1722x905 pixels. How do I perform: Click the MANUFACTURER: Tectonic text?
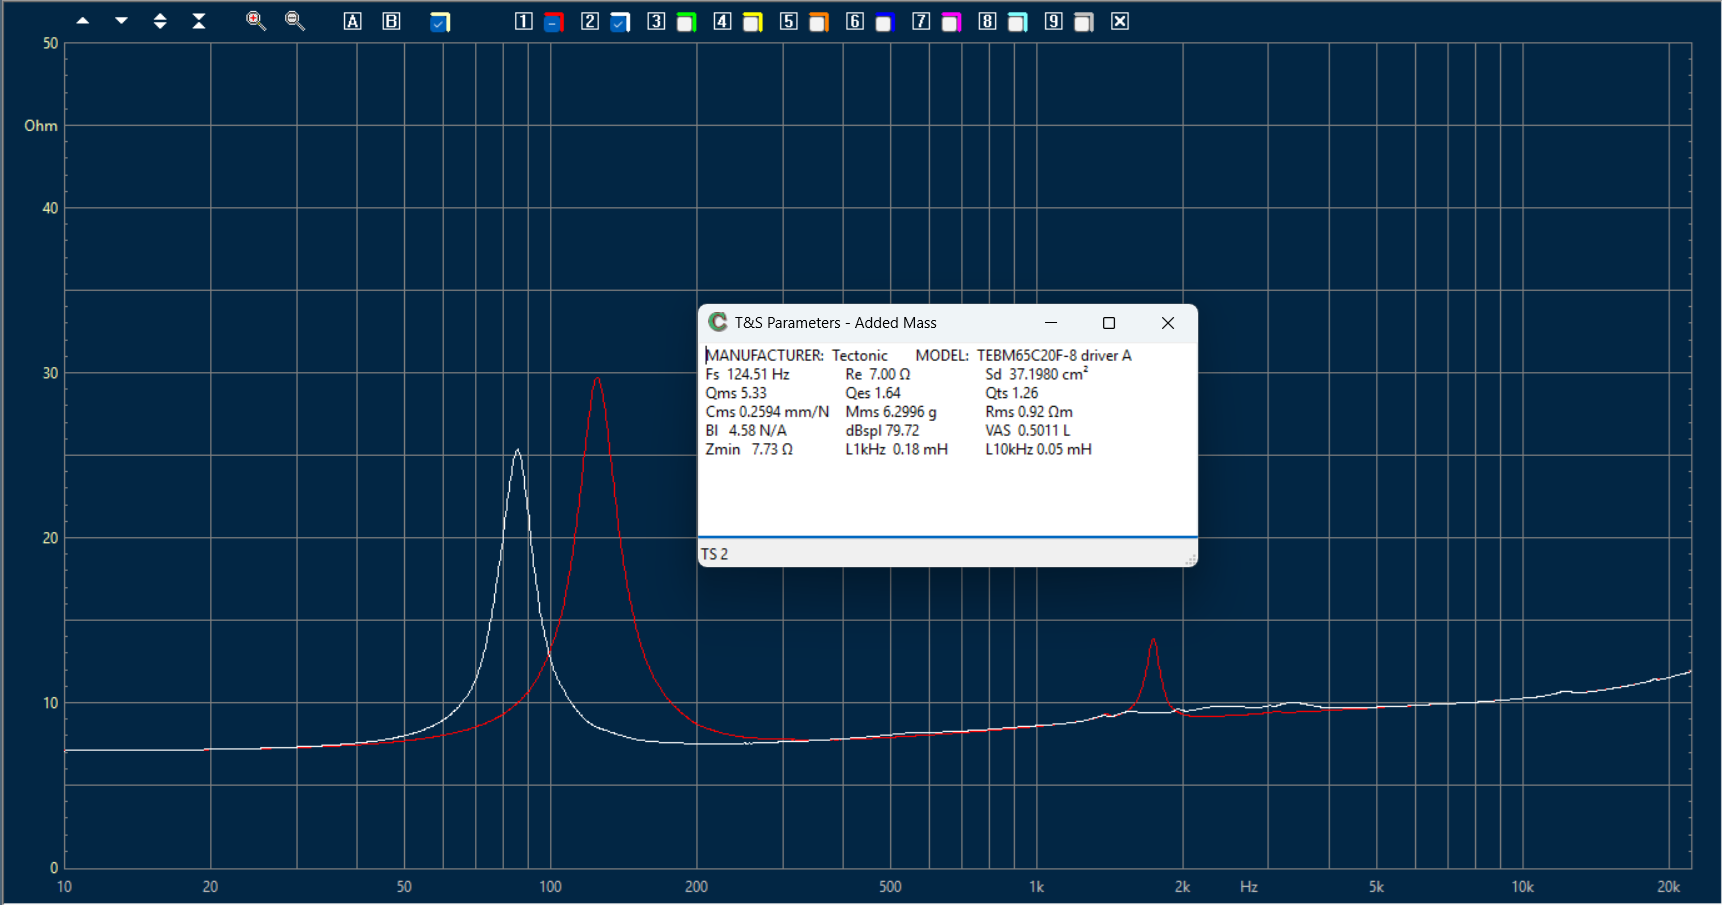796,355
